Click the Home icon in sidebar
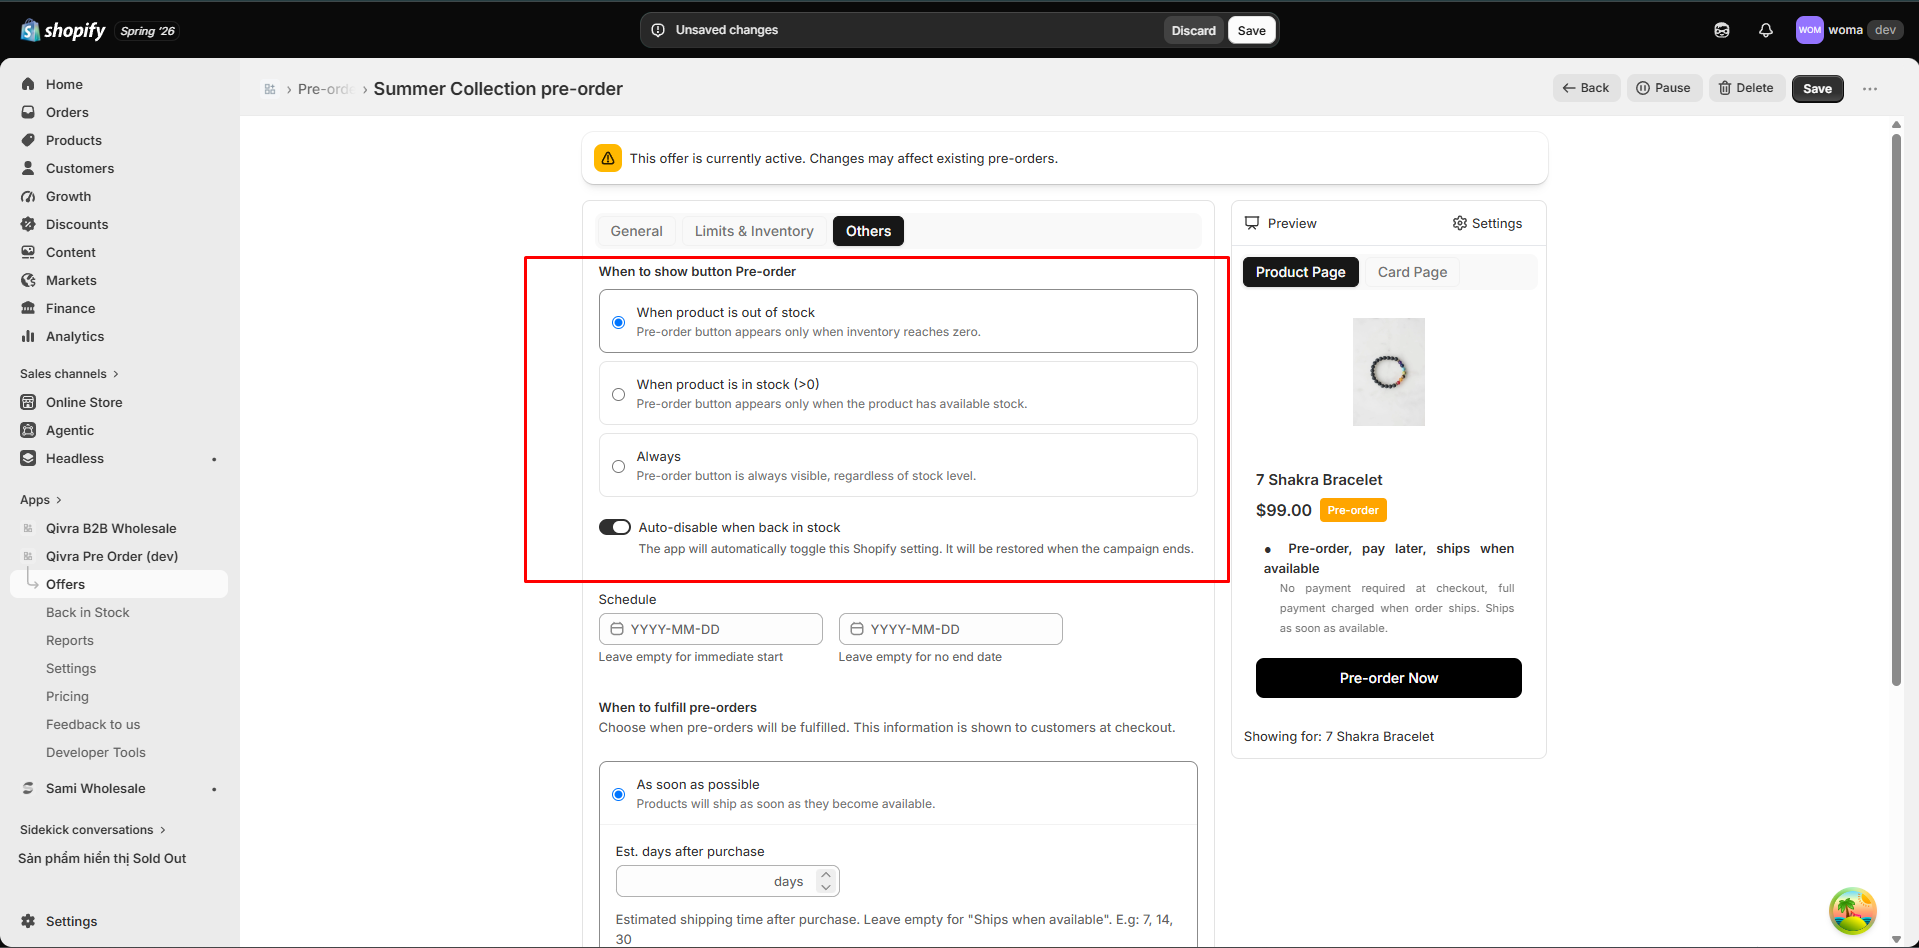Viewport: 1919px width, 948px height. 28,84
